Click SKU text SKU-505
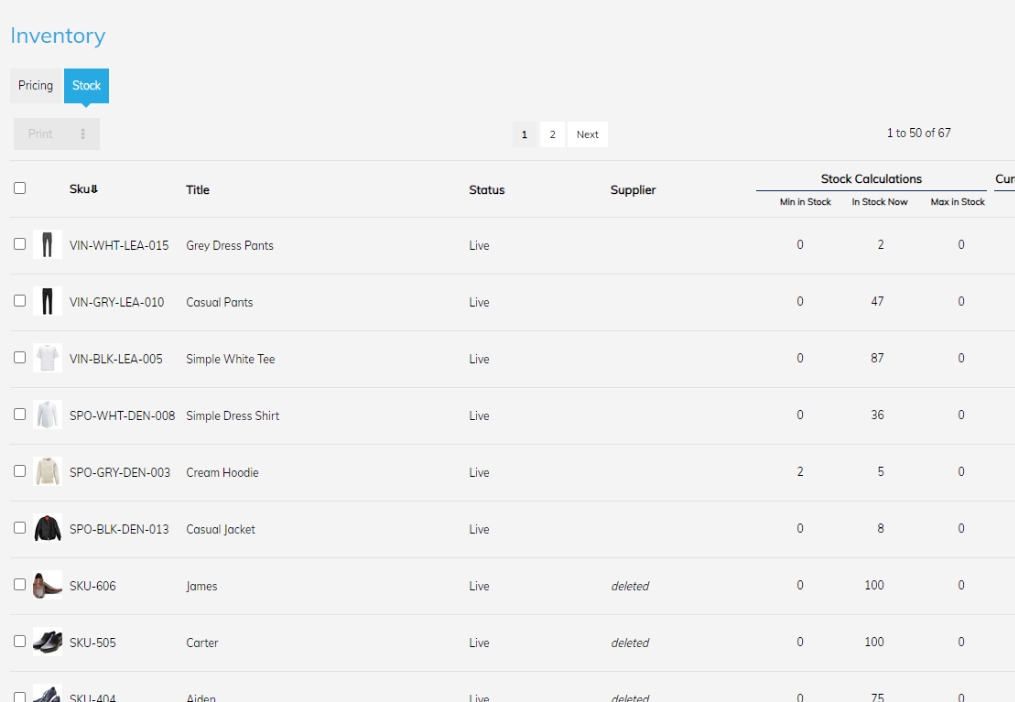 click(x=93, y=643)
